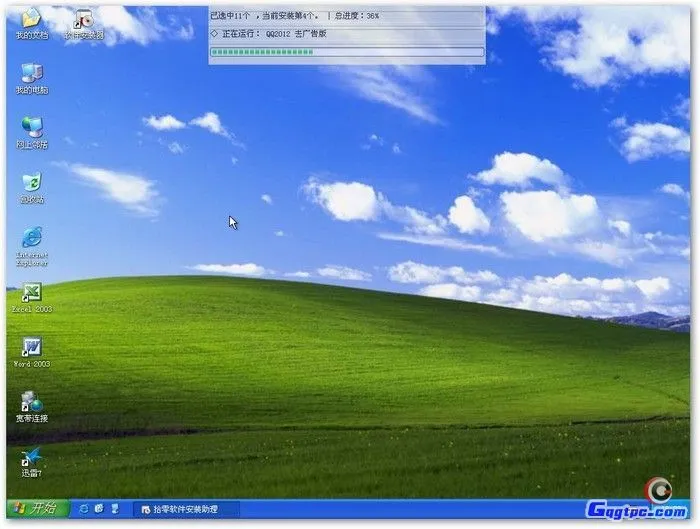The height and width of the screenshot is (529, 700).
Task: Click the show desktop quick launch icon
Action: [x=115, y=508]
